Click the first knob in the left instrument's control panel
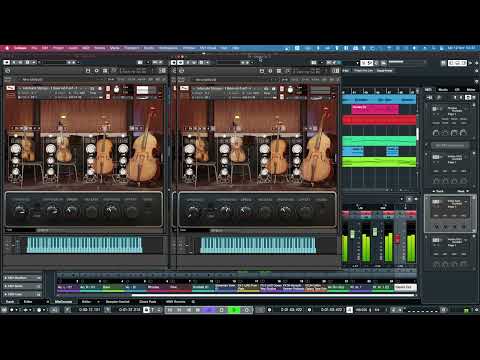 point(20,211)
